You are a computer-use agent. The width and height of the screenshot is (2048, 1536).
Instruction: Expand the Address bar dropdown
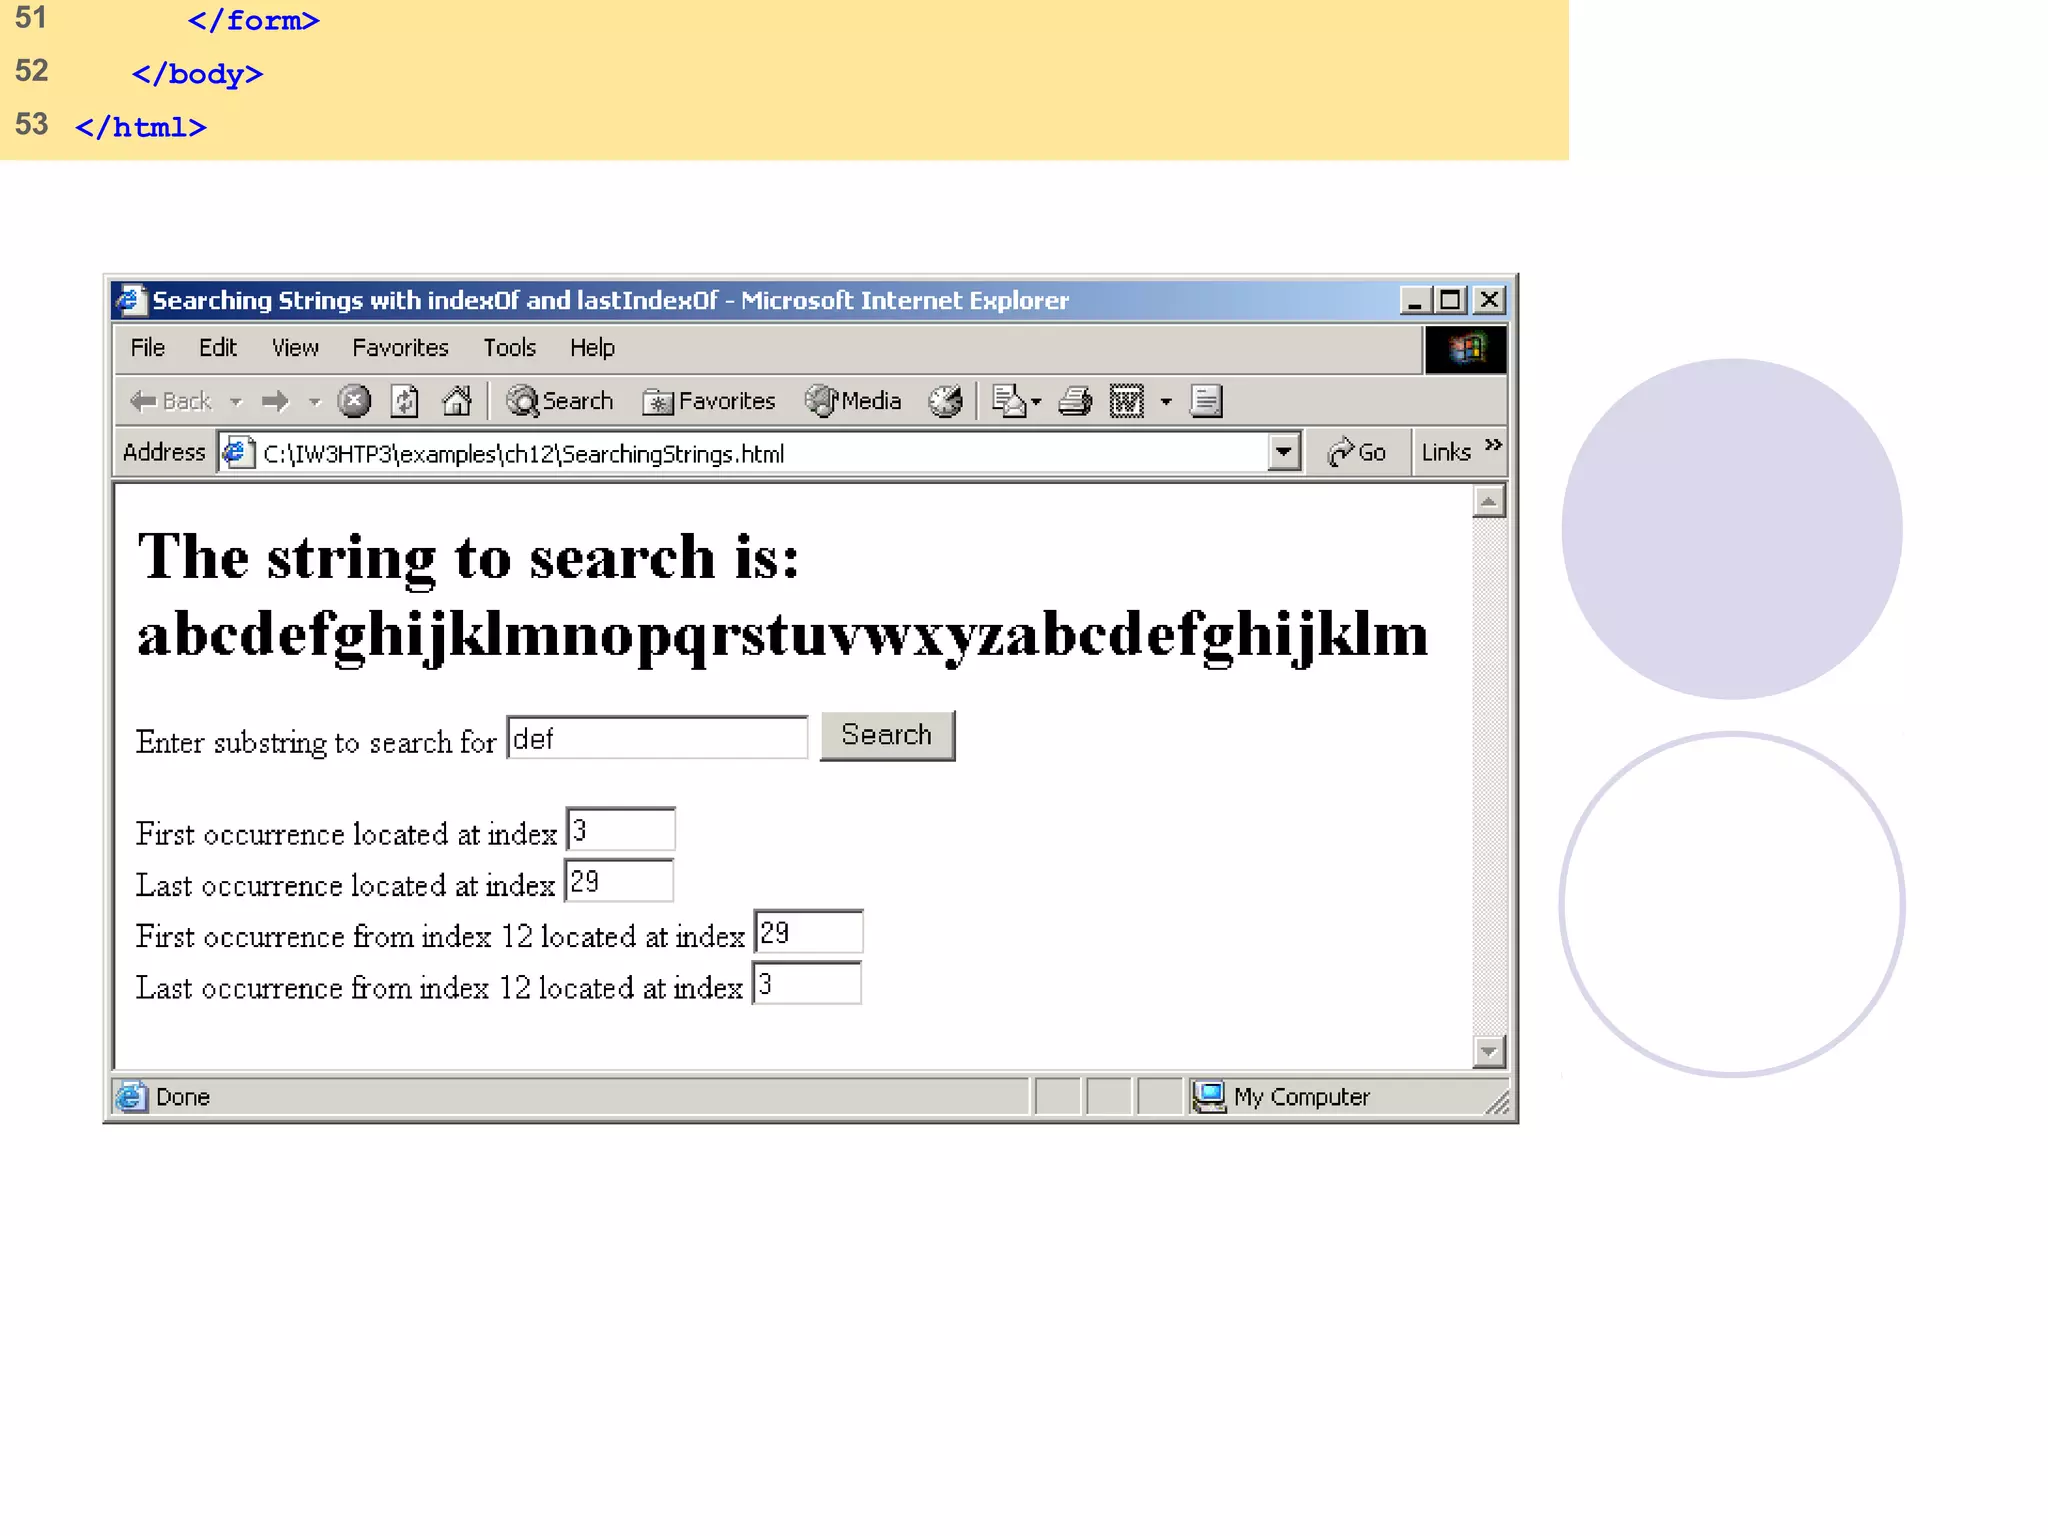pyautogui.click(x=1283, y=453)
